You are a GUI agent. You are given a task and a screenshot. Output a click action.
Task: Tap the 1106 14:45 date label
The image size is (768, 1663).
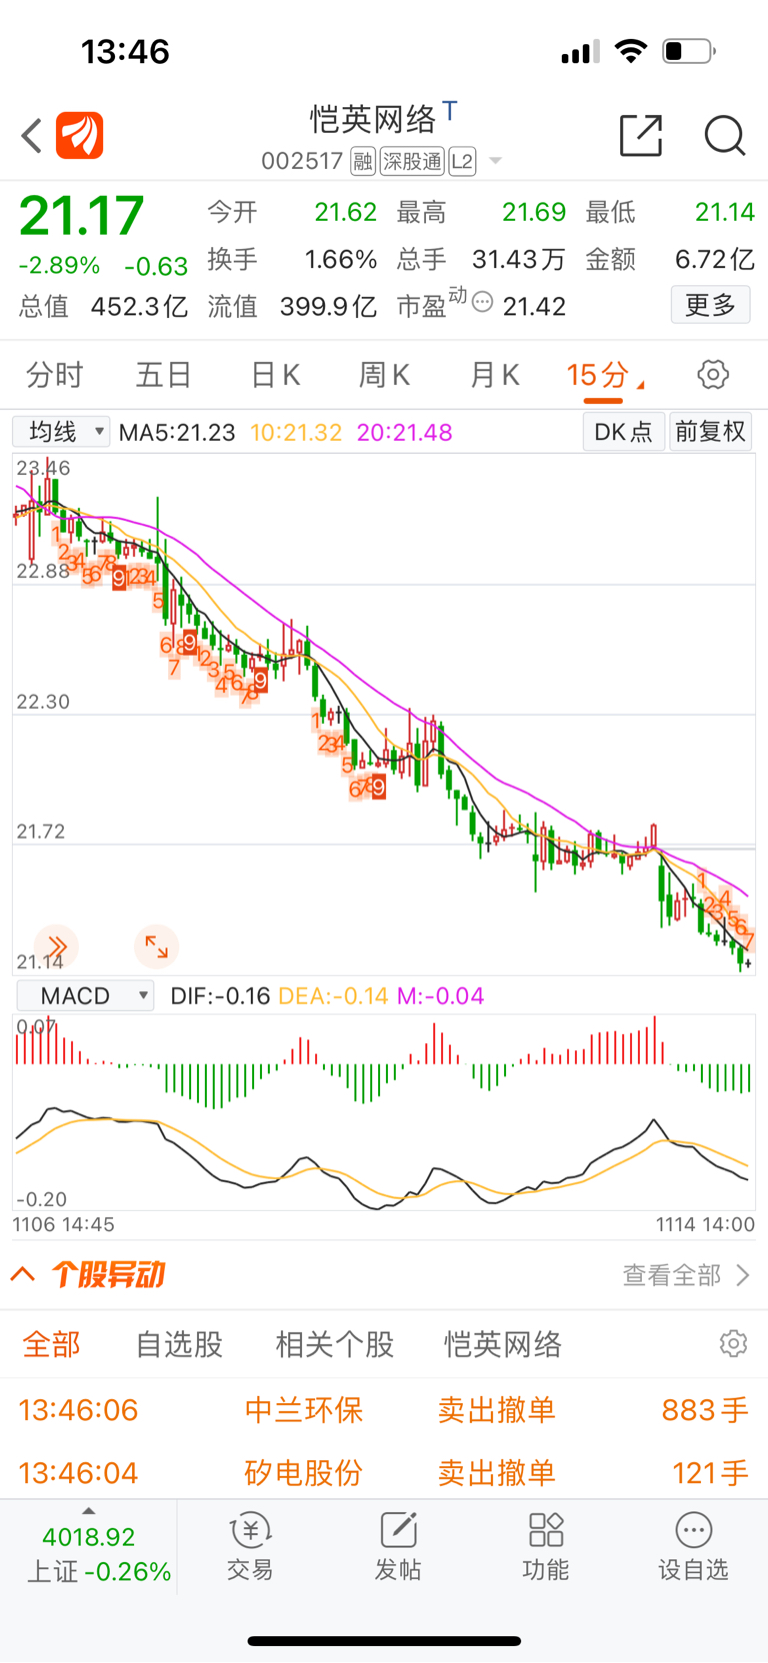[x=64, y=1224]
